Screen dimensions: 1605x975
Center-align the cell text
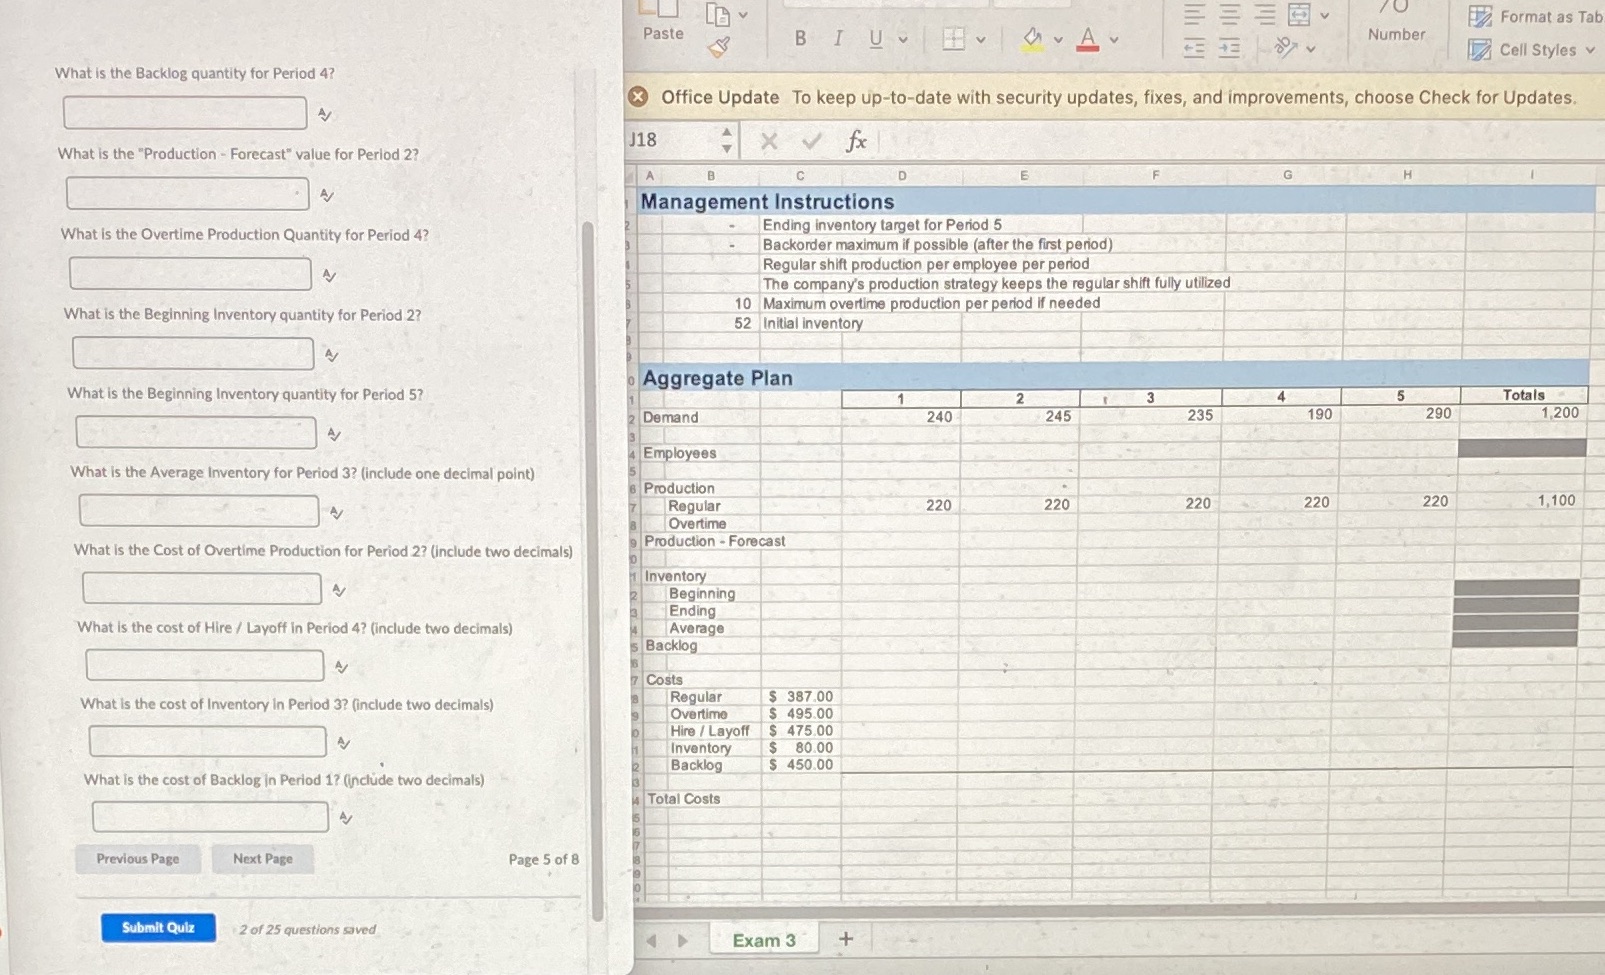(x=1230, y=15)
